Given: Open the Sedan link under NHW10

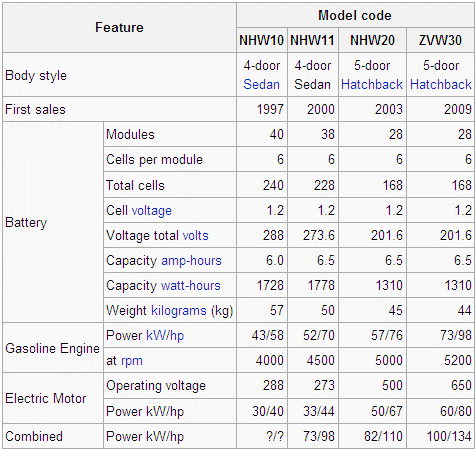Looking at the screenshot, I should pos(261,84).
